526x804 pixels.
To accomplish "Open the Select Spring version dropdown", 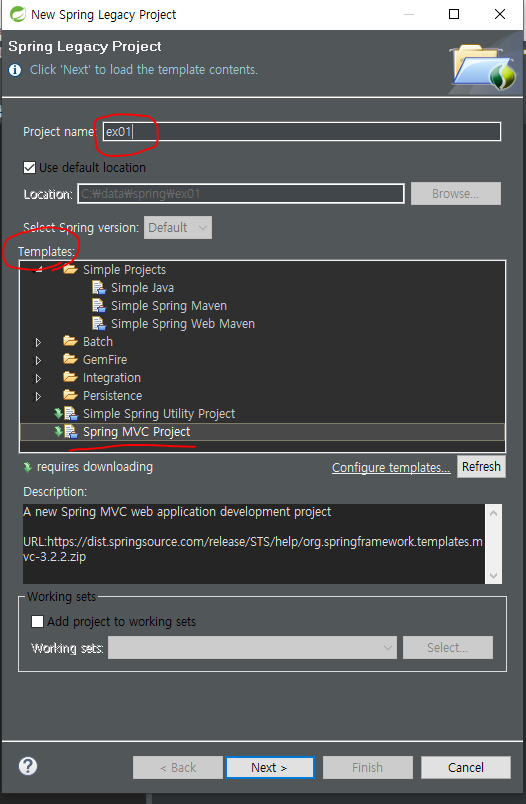I will coord(178,228).
